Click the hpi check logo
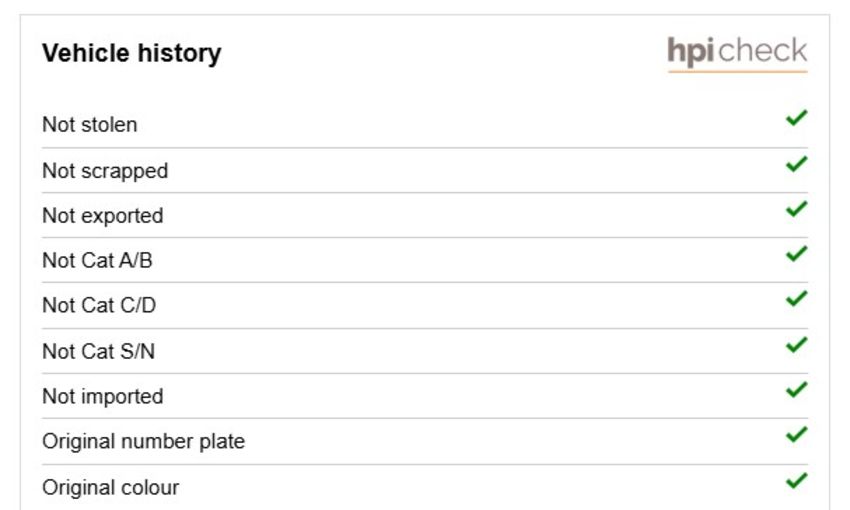850x510 pixels. (737, 53)
